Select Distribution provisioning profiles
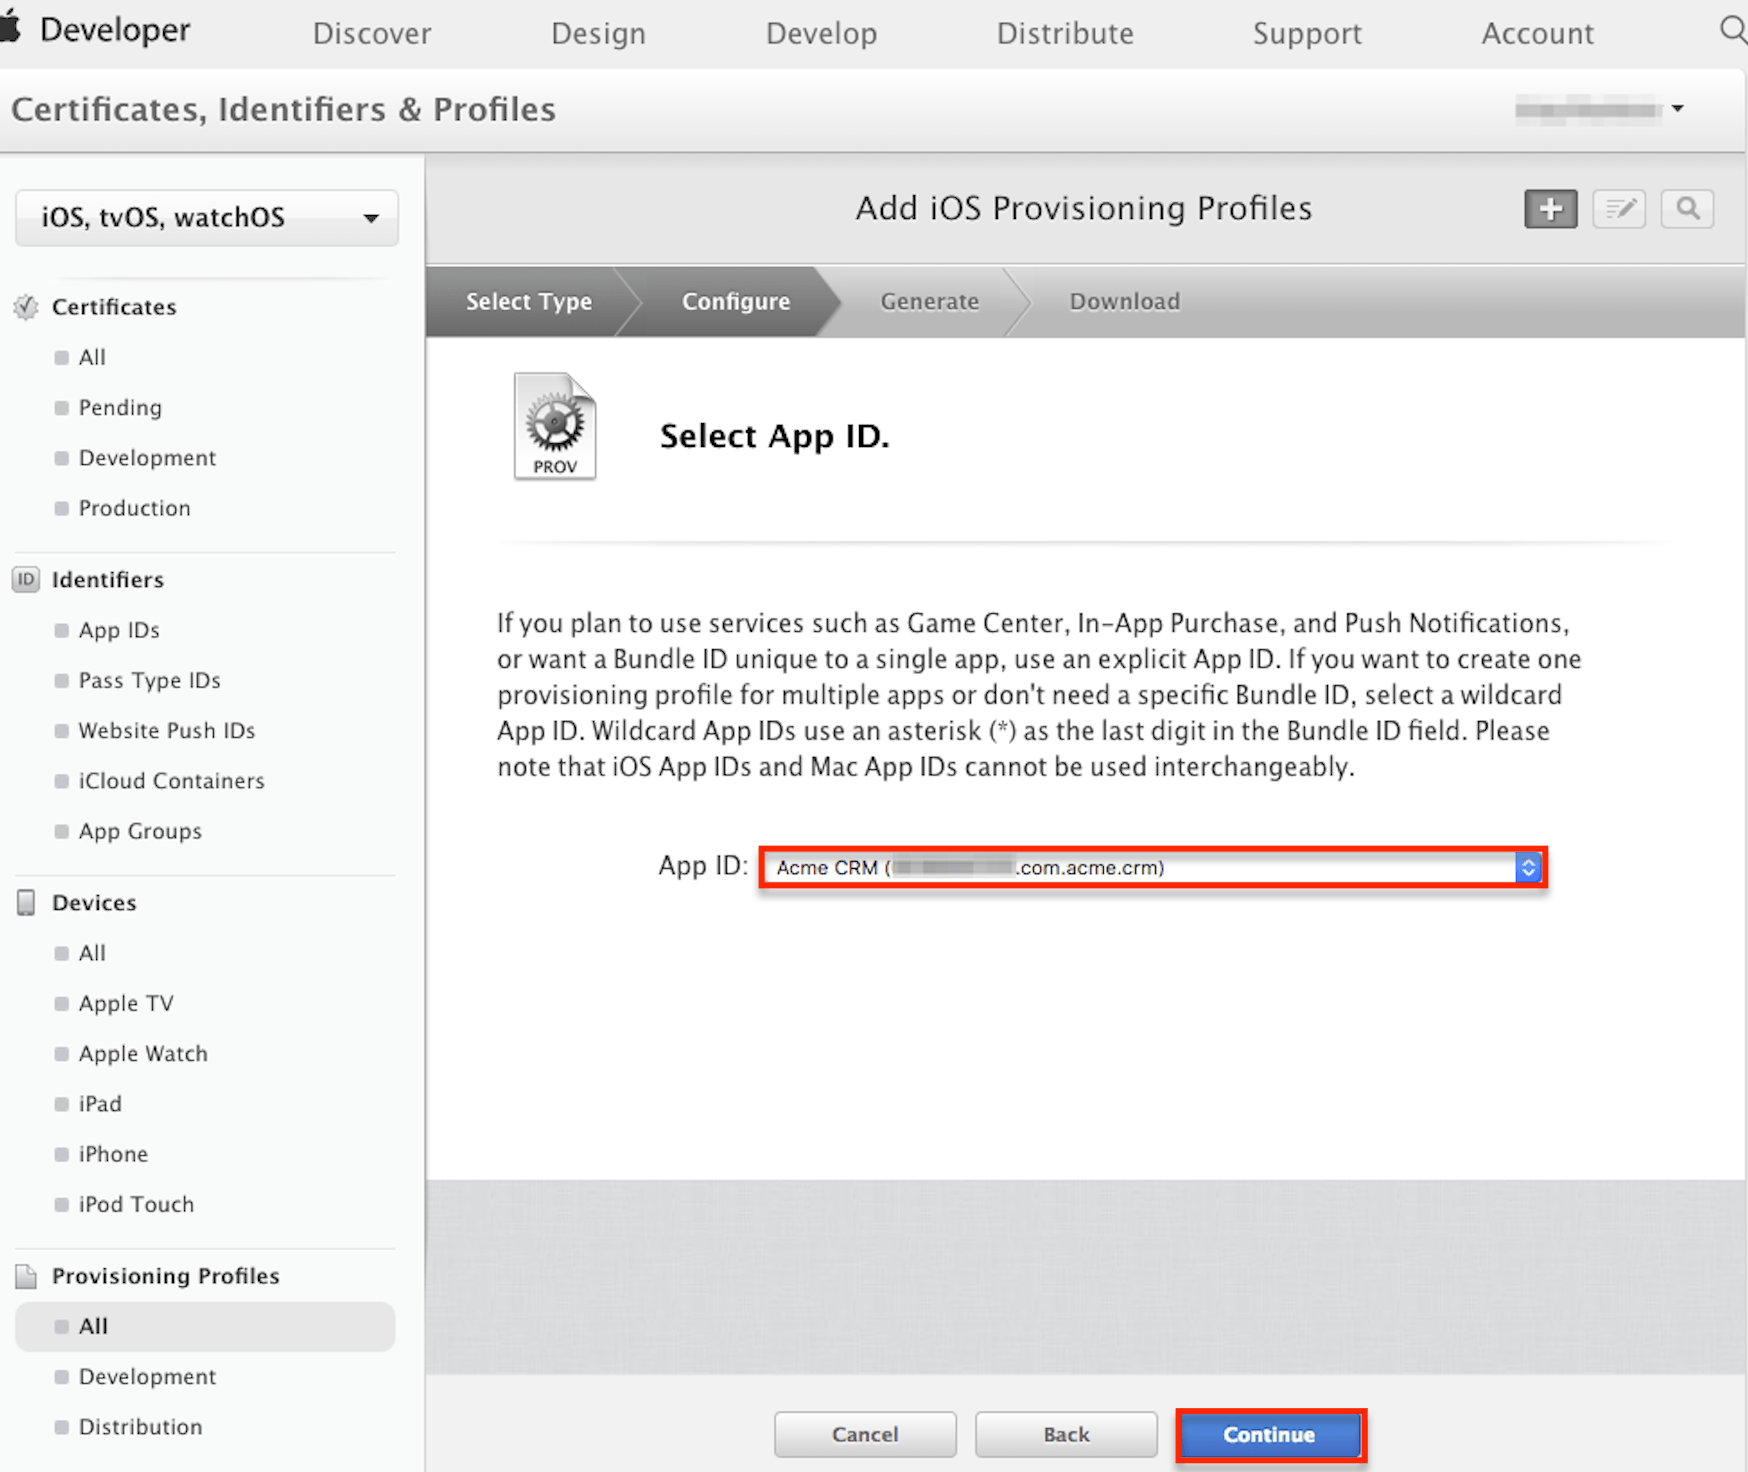The height and width of the screenshot is (1472, 1748). [x=140, y=1427]
